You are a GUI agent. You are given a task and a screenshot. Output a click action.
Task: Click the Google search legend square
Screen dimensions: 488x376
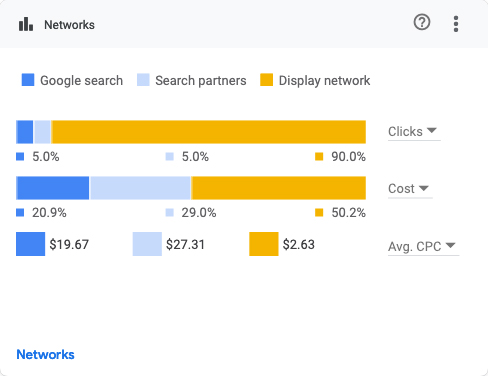[x=28, y=80]
